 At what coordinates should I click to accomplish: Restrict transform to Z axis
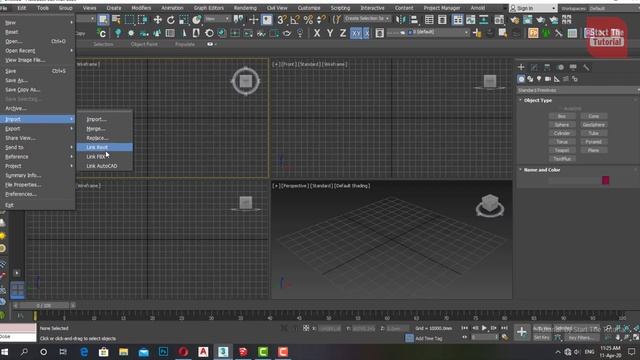343,33
